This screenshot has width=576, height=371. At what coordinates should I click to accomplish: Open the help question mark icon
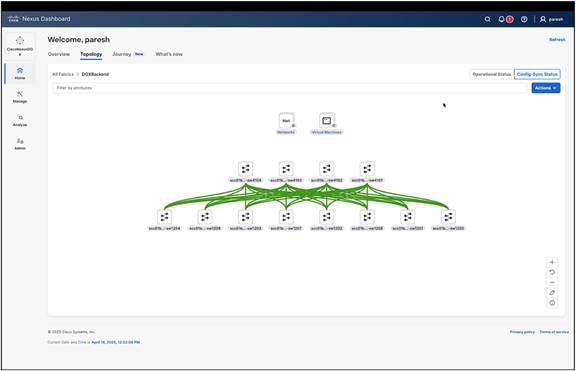coord(524,19)
